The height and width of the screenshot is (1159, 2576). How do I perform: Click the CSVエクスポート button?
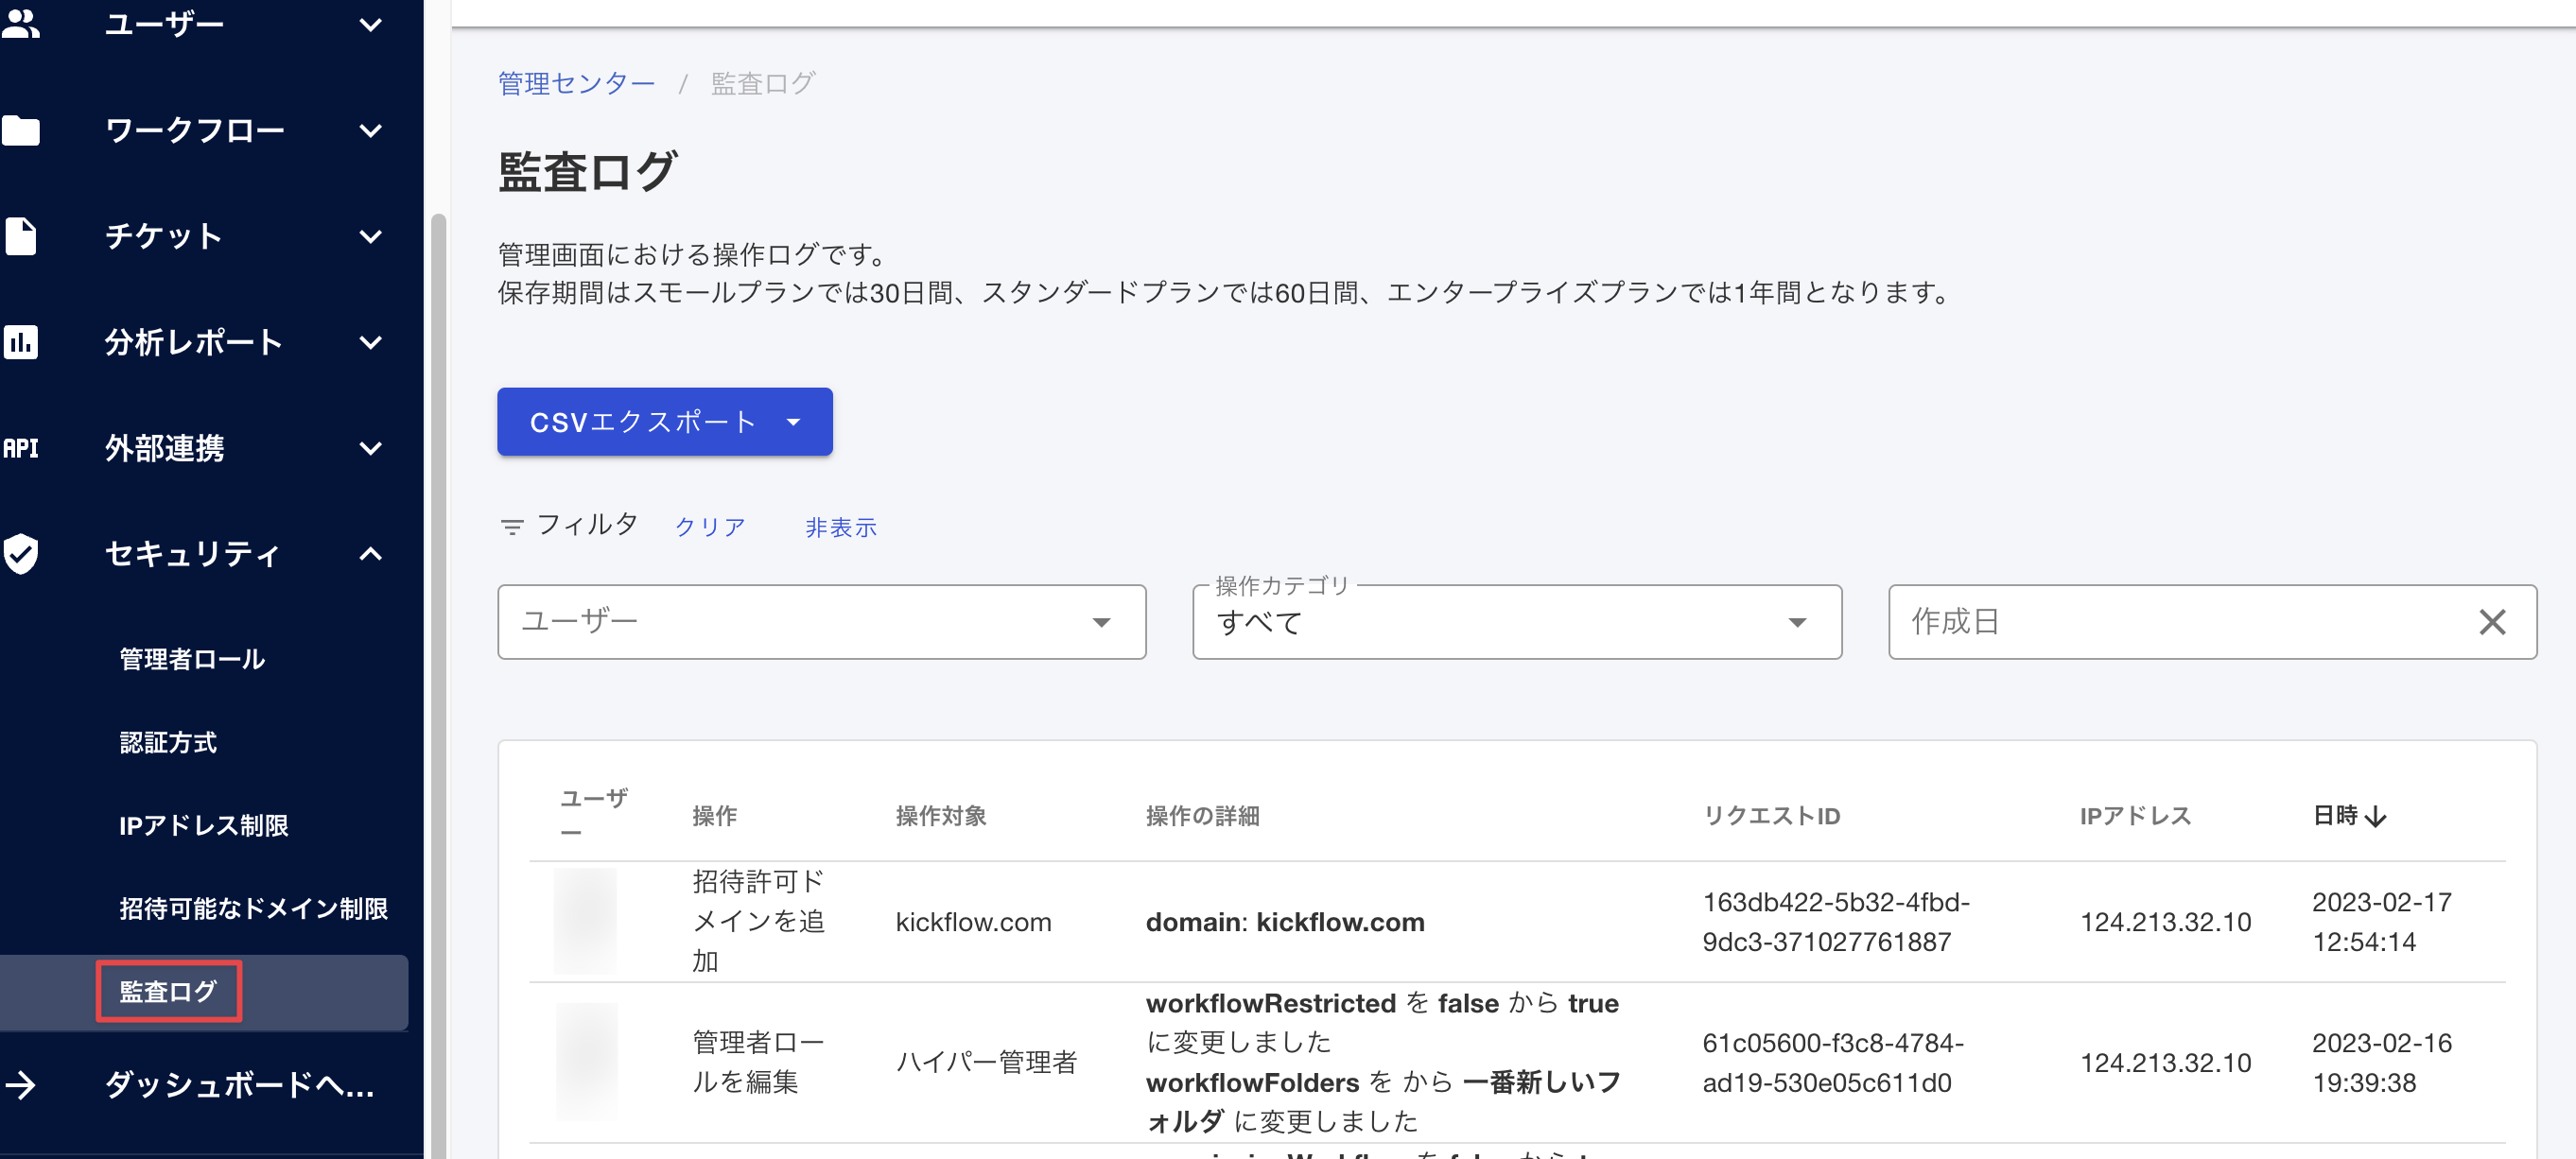665,422
